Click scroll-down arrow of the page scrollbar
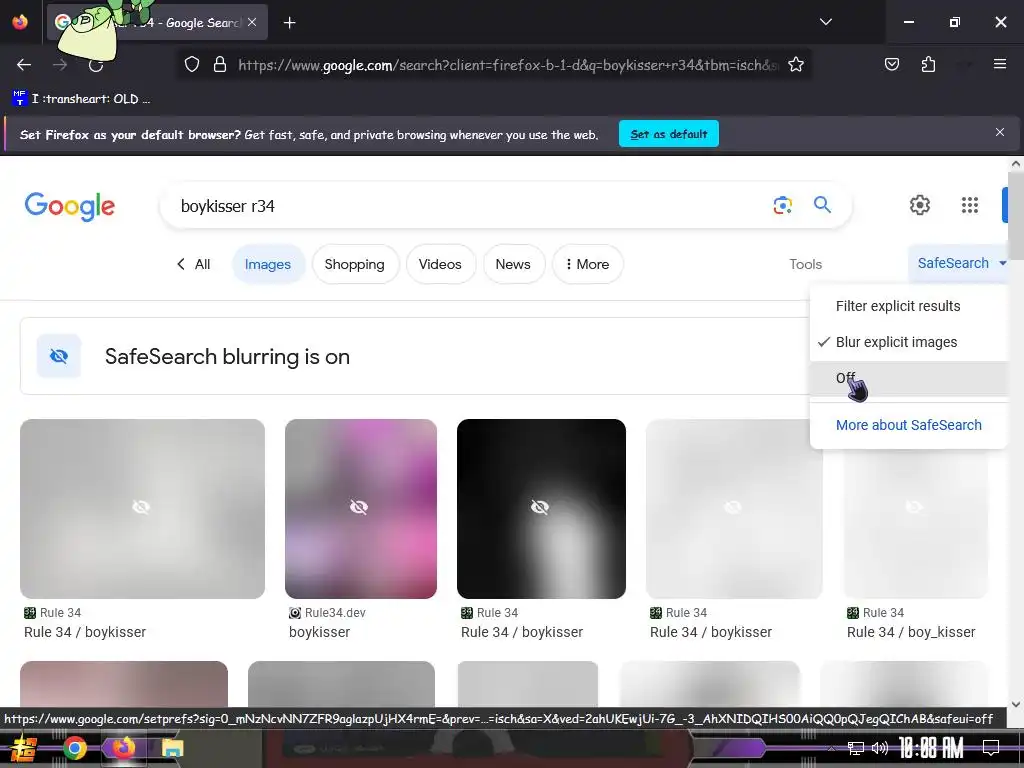This screenshot has width=1024, height=768. click(x=1016, y=704)
